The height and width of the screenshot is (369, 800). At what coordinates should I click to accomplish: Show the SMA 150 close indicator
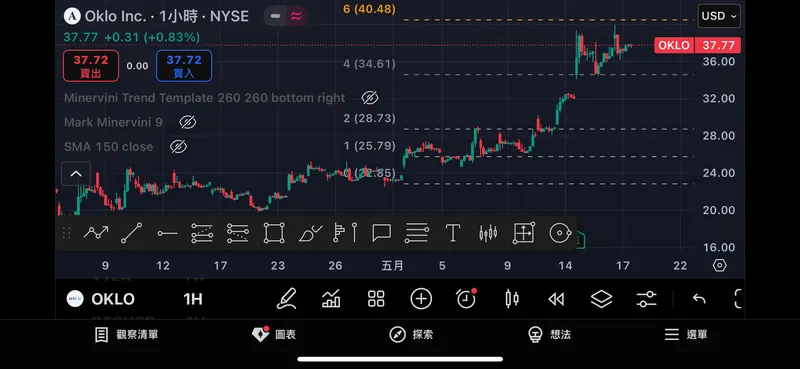point(178,146)
